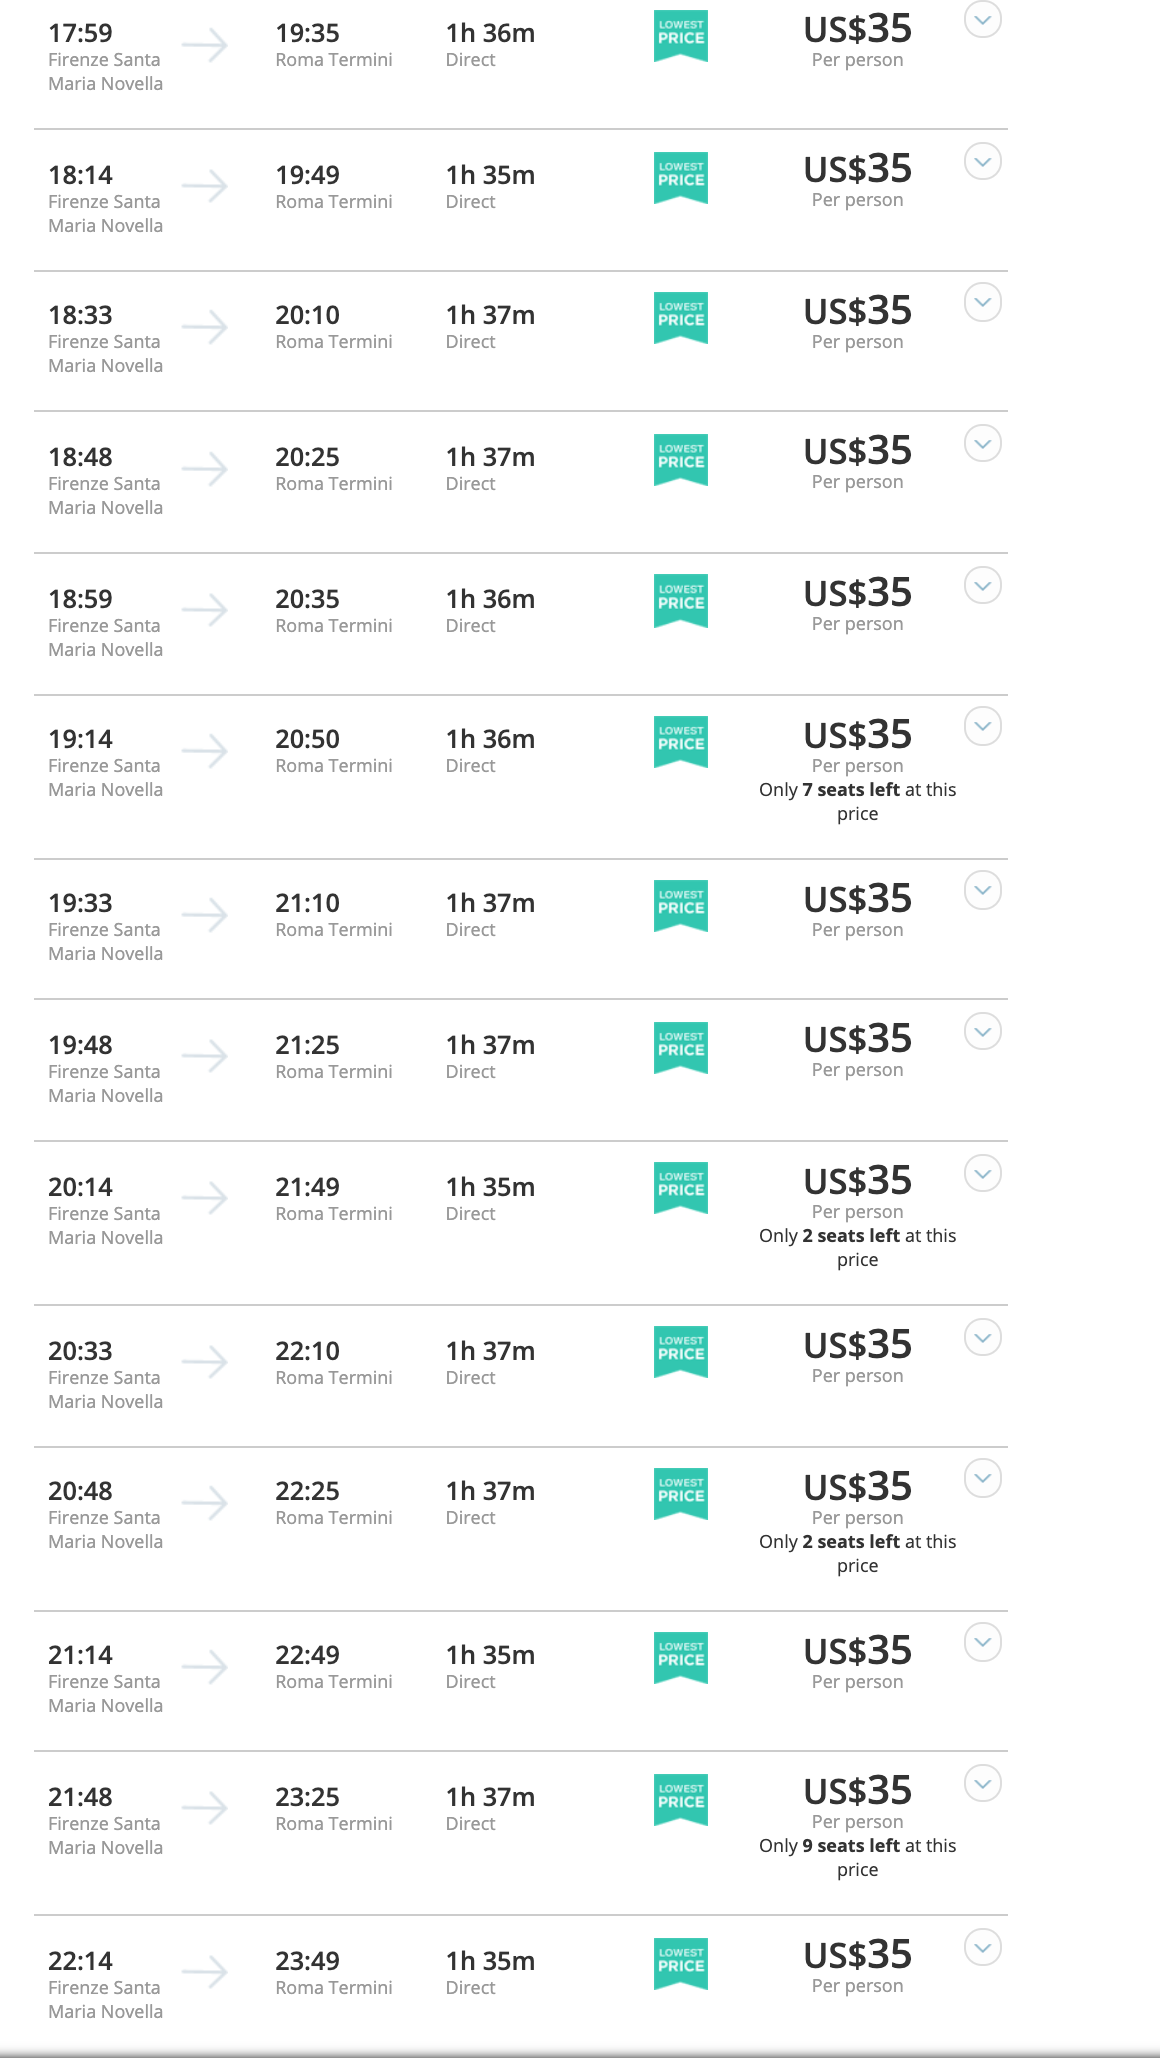
Task: Click the 18:33 departure time
Action: click(81, 315)
